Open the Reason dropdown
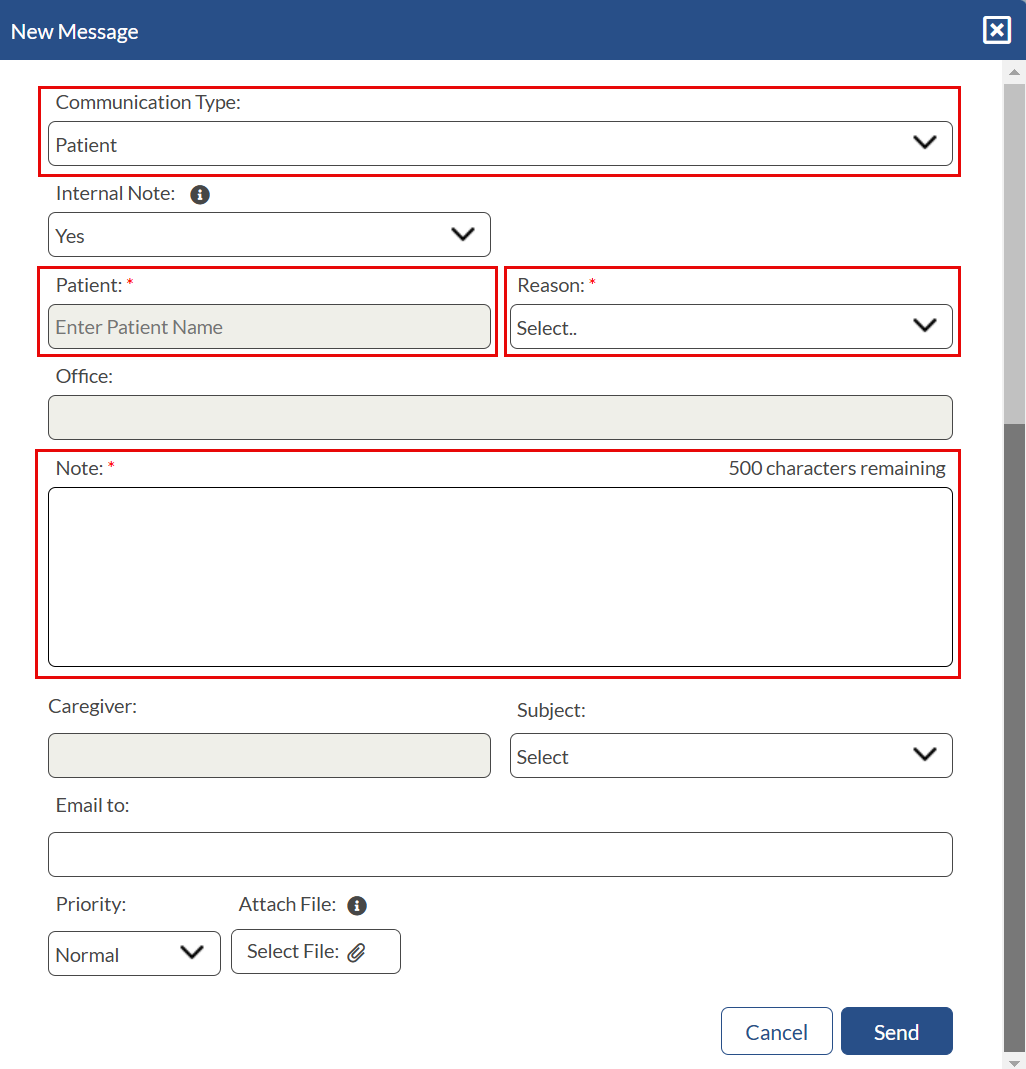 pos(731,327)
